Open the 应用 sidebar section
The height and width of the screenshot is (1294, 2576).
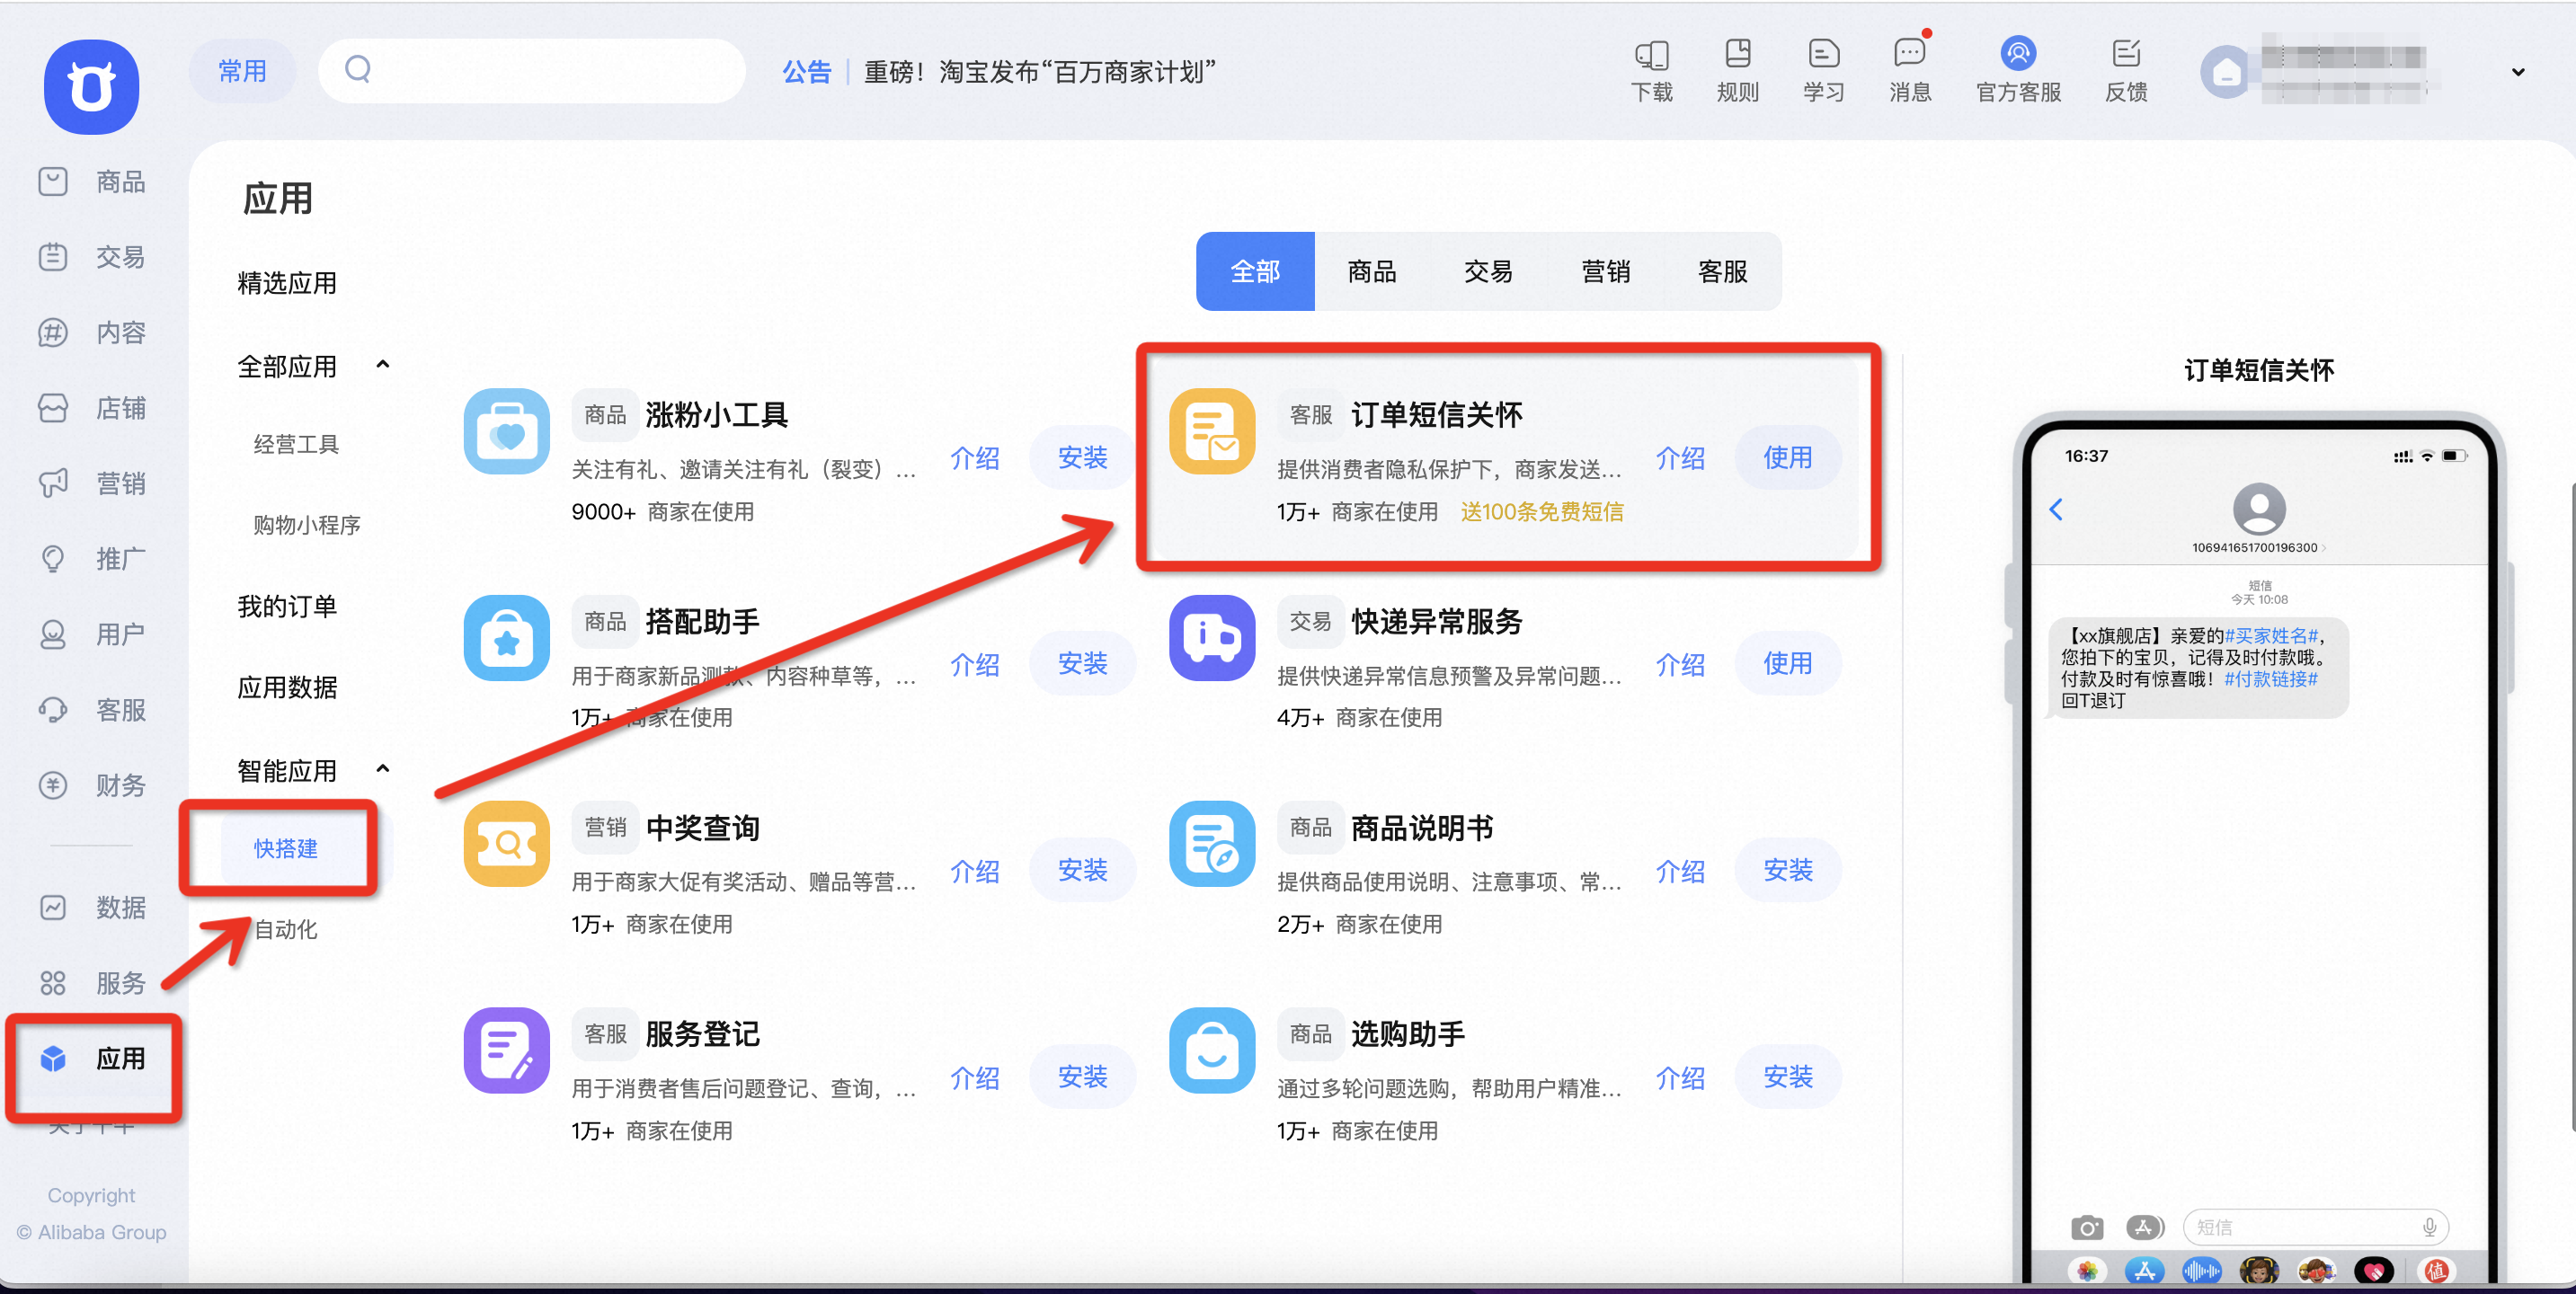92,1058
